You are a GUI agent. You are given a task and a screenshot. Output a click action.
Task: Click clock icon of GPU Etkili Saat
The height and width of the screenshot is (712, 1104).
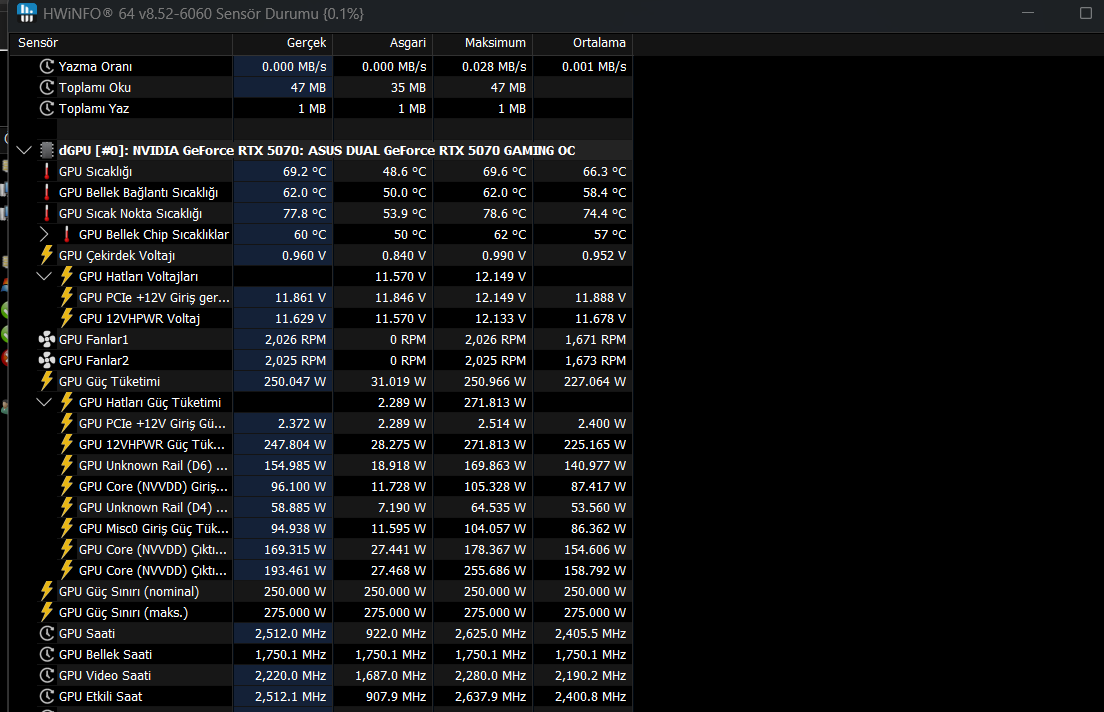(x=46, y=697)
